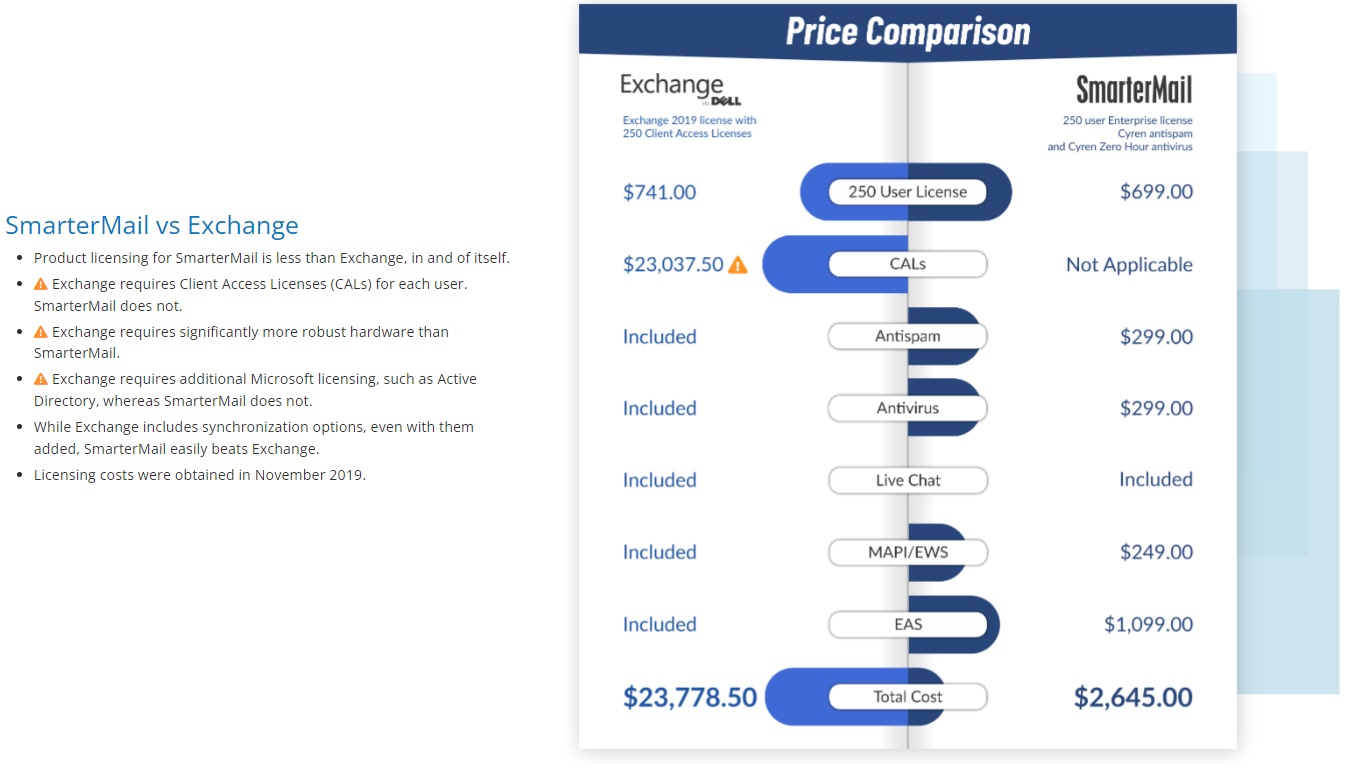
Task: Click the $2,645.00 SmarterMail total
Action: click(1133, 697)
